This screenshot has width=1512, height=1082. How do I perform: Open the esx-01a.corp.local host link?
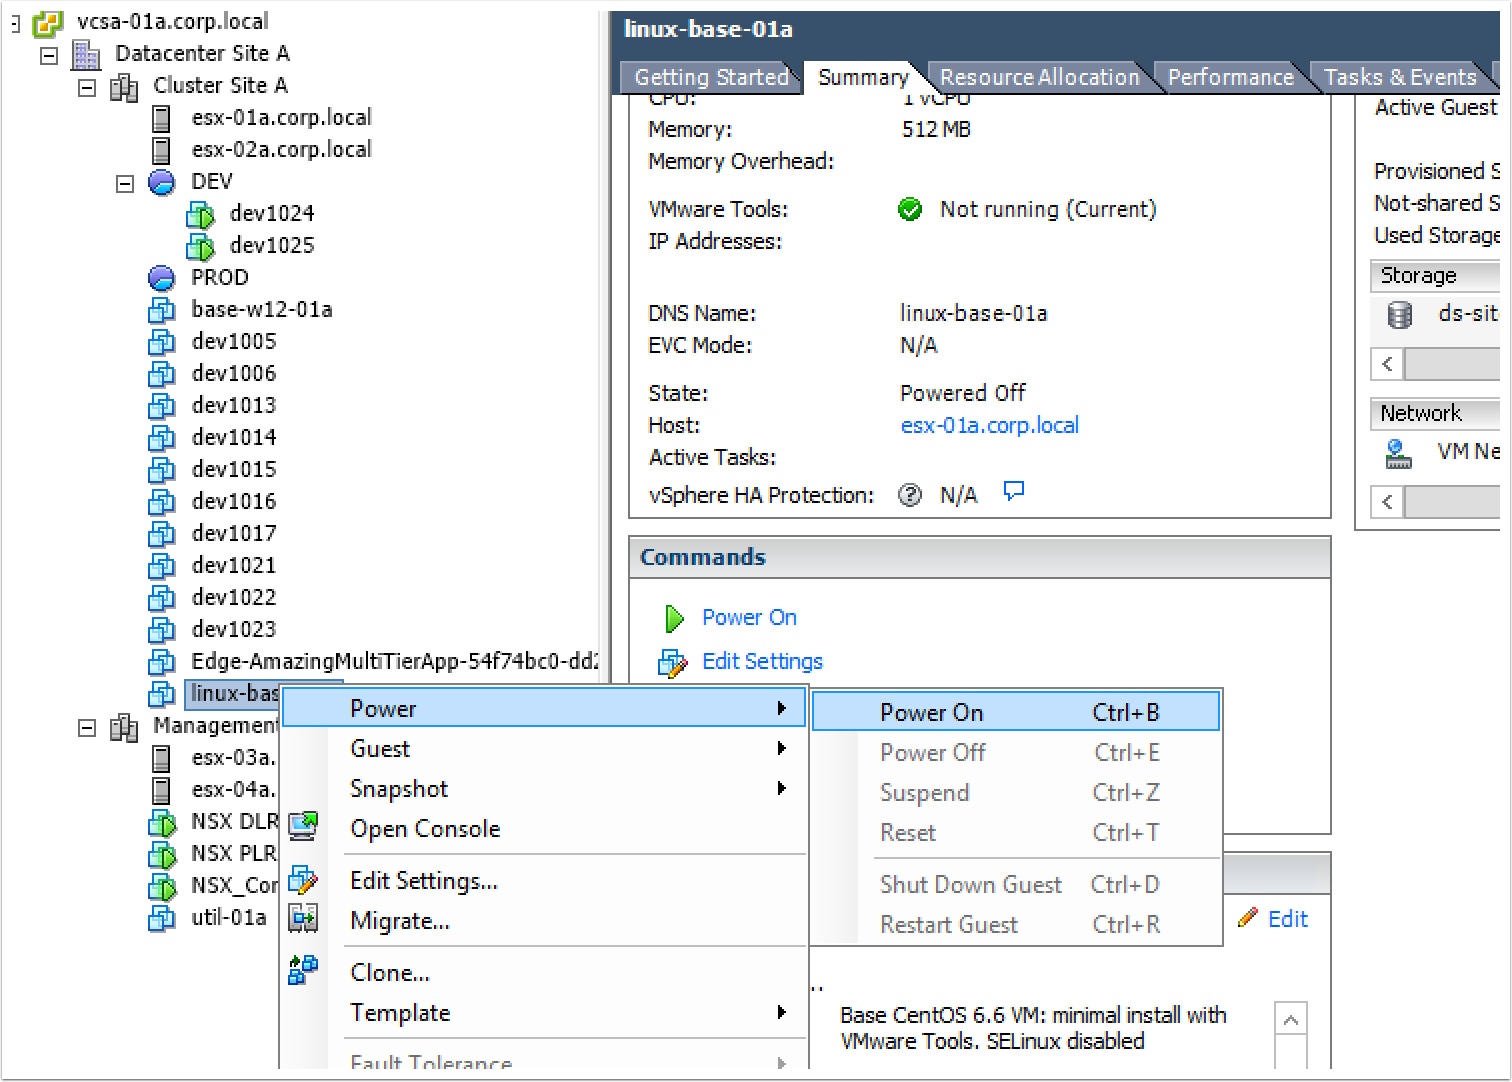pyautogui.click(x=989, y=425)
